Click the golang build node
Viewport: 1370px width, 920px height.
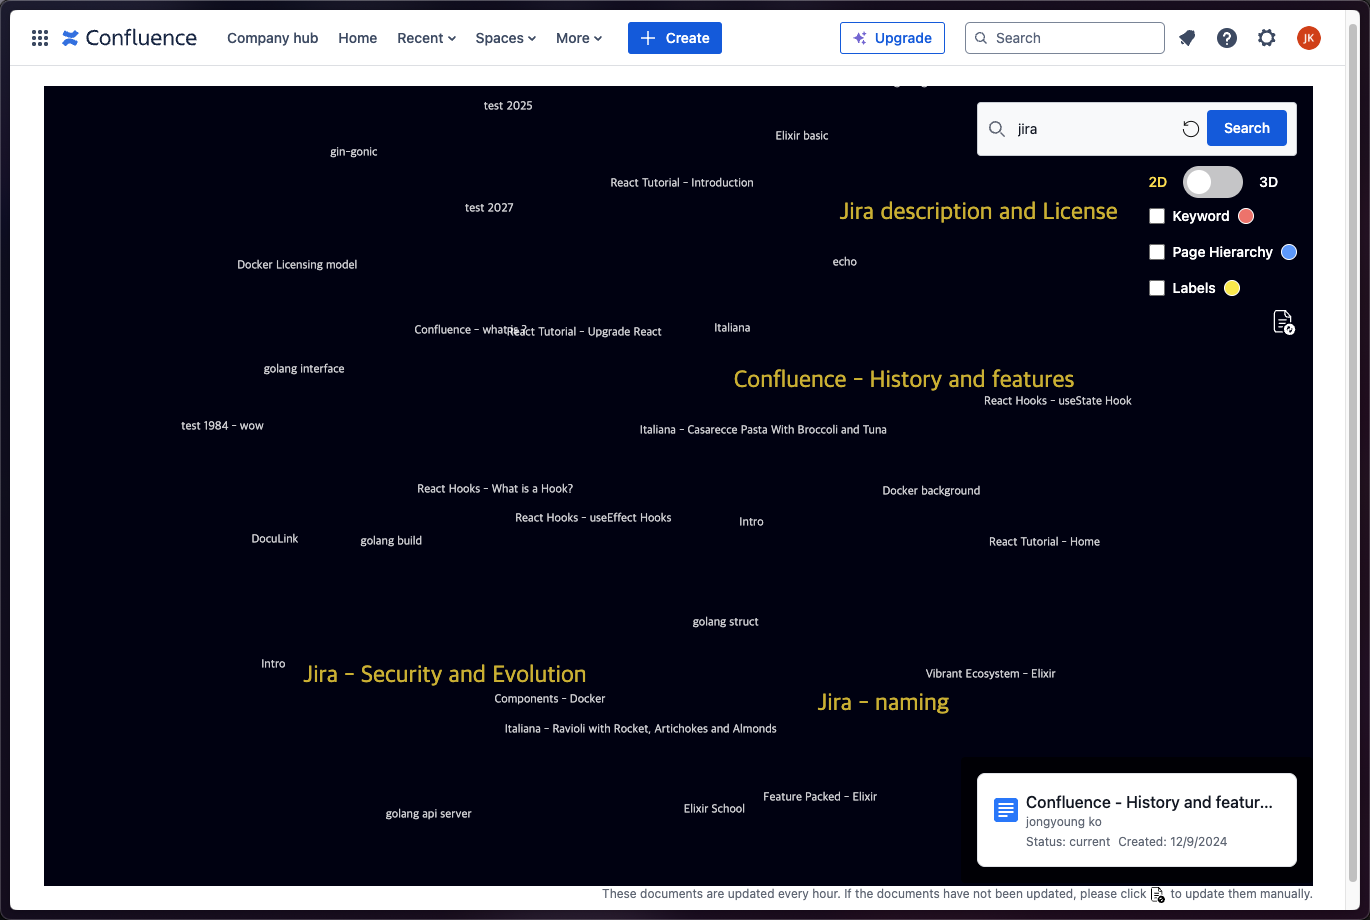click(x=391, y=540)
